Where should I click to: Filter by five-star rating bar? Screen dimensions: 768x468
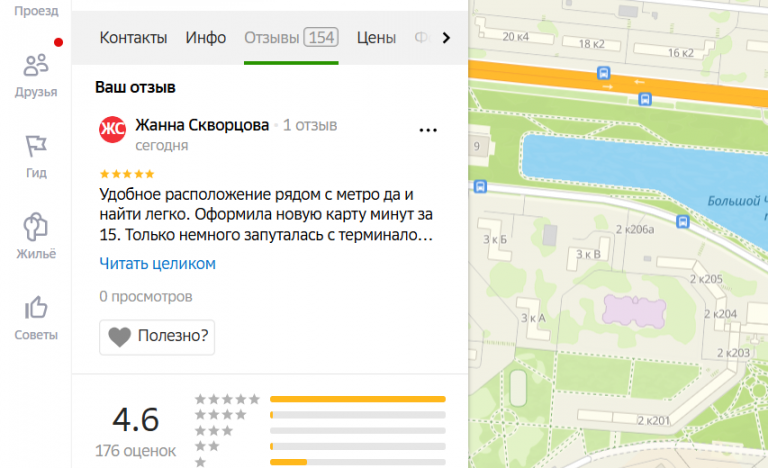pos(358,399)
